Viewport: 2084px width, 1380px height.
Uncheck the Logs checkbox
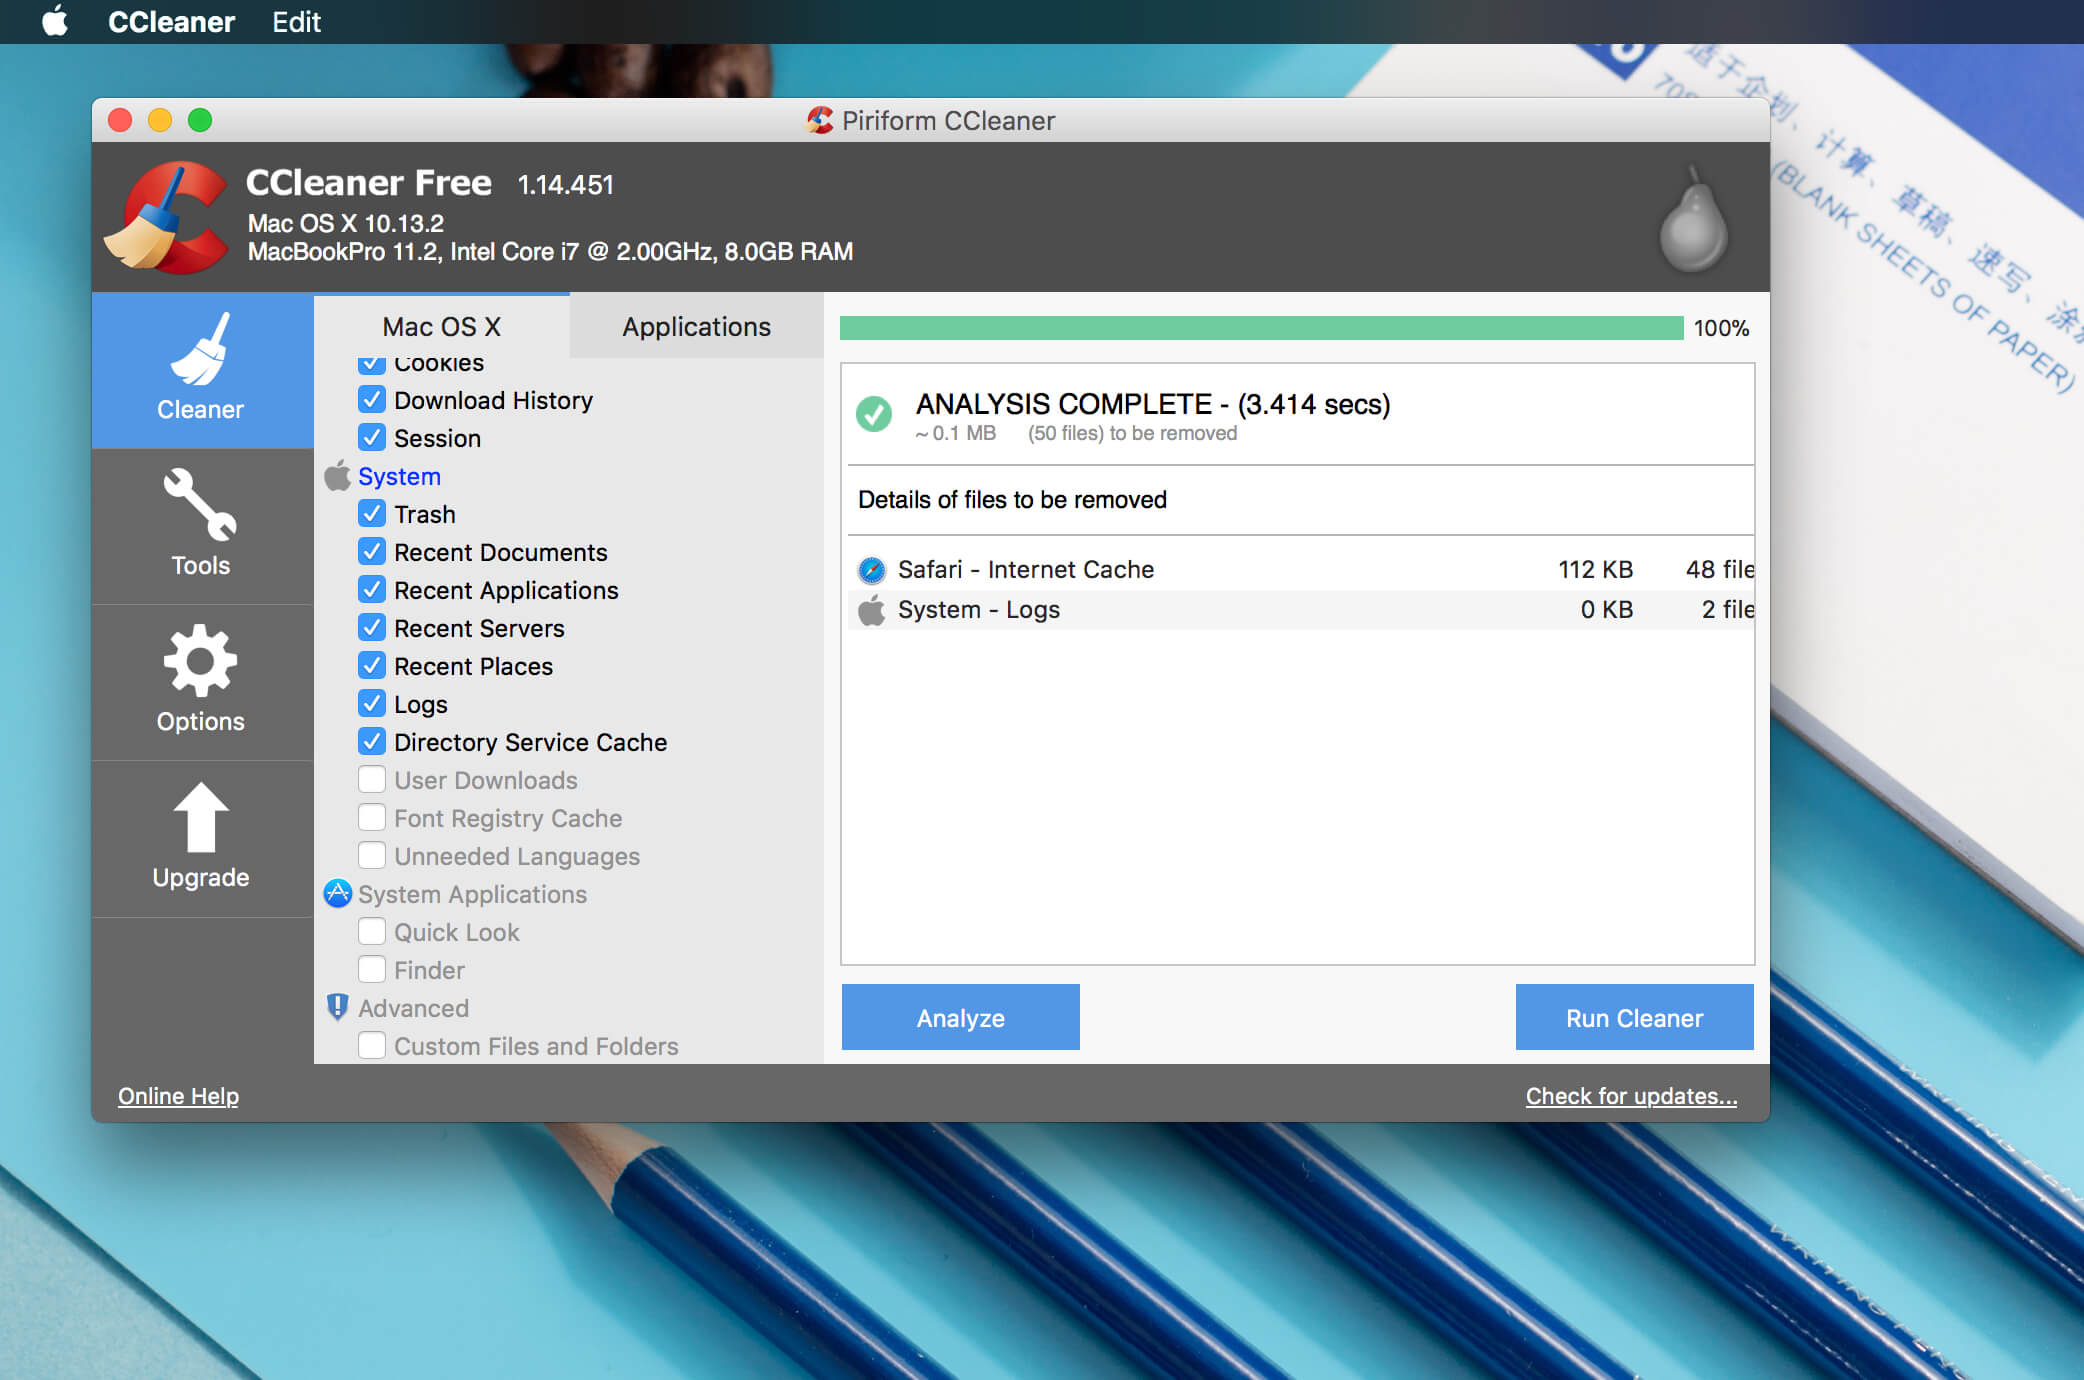pos(372,703)
